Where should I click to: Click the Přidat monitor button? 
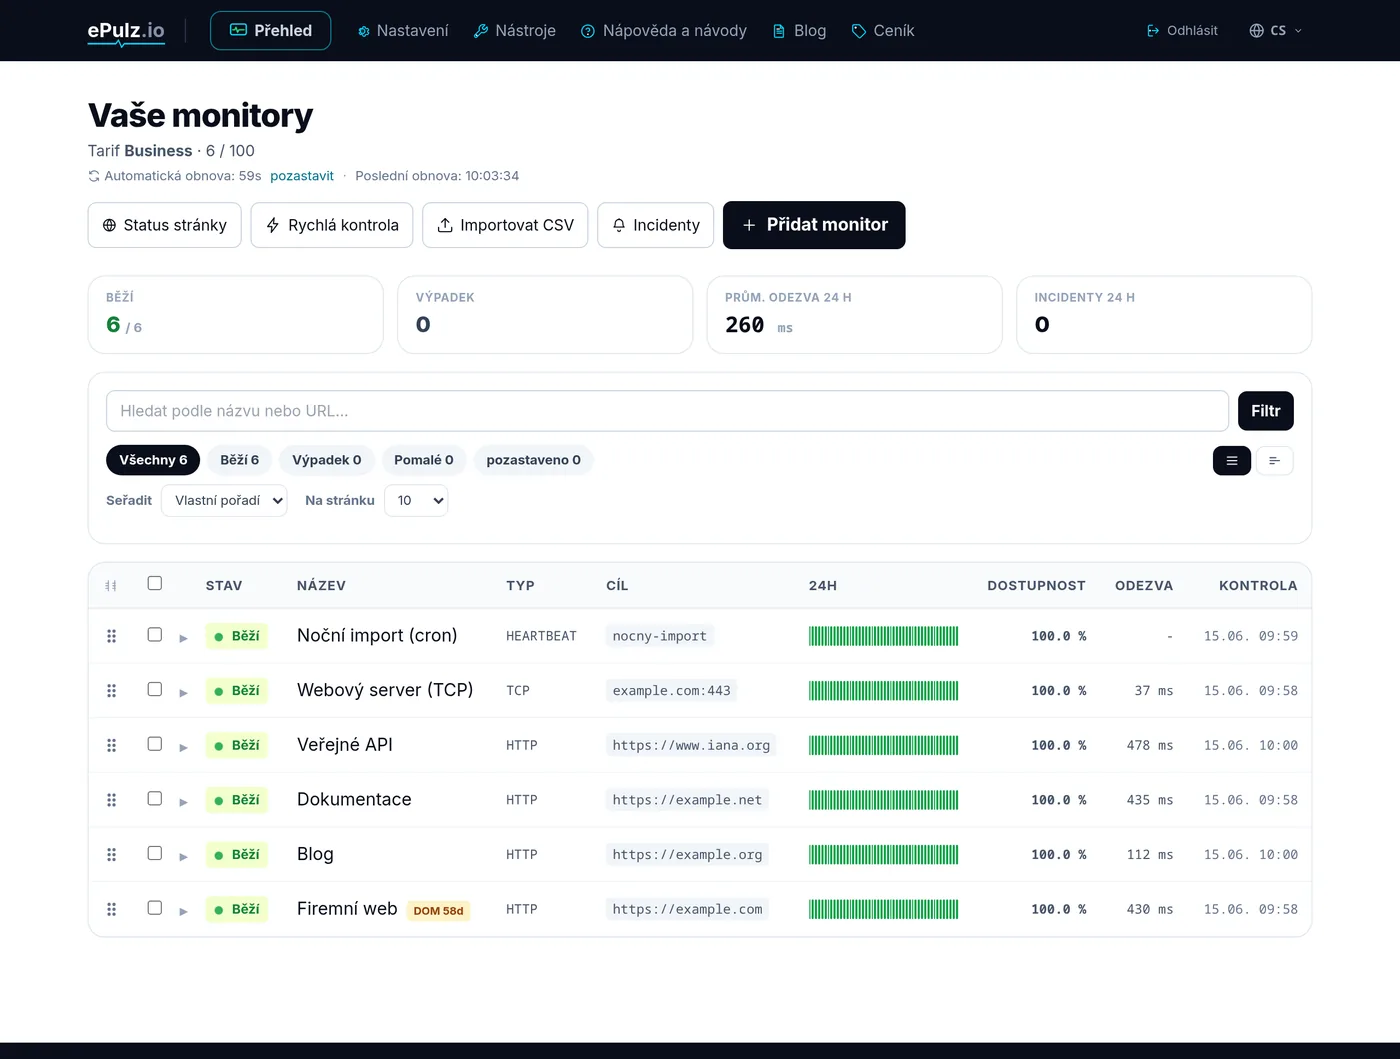(x=814, y=225)
